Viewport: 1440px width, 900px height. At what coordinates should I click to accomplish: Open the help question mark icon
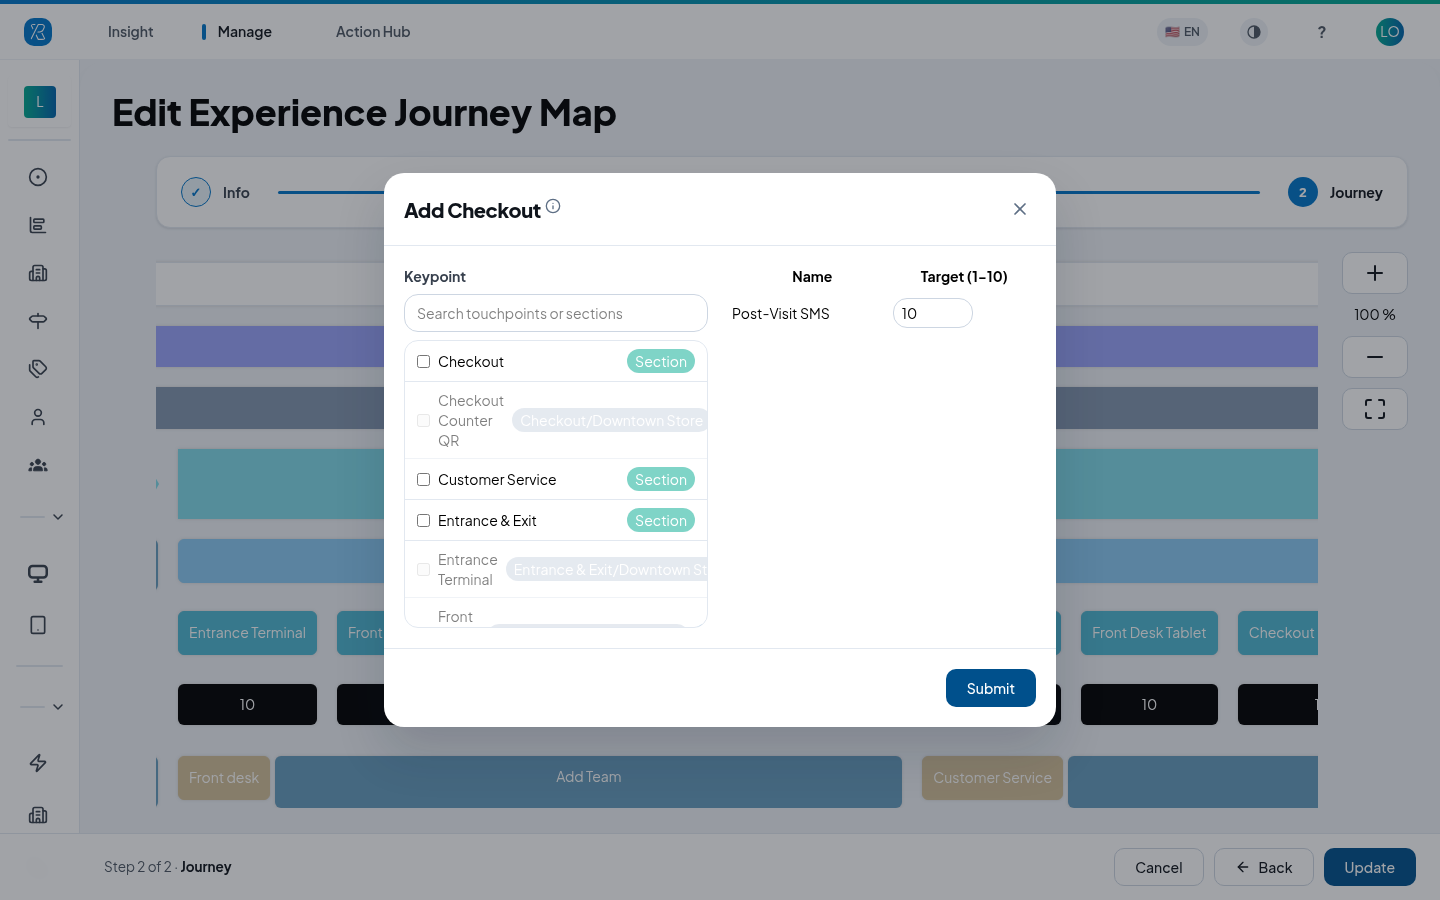(1321, 32)
